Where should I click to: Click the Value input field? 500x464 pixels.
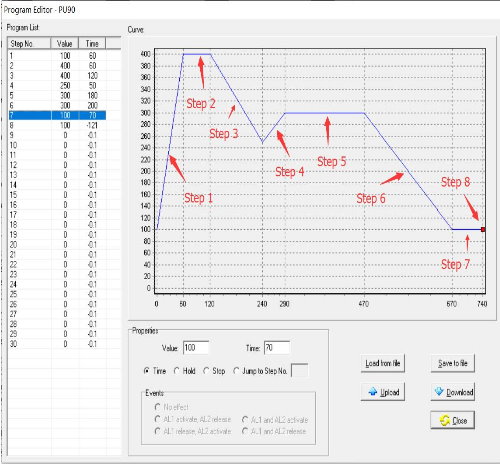196,348
